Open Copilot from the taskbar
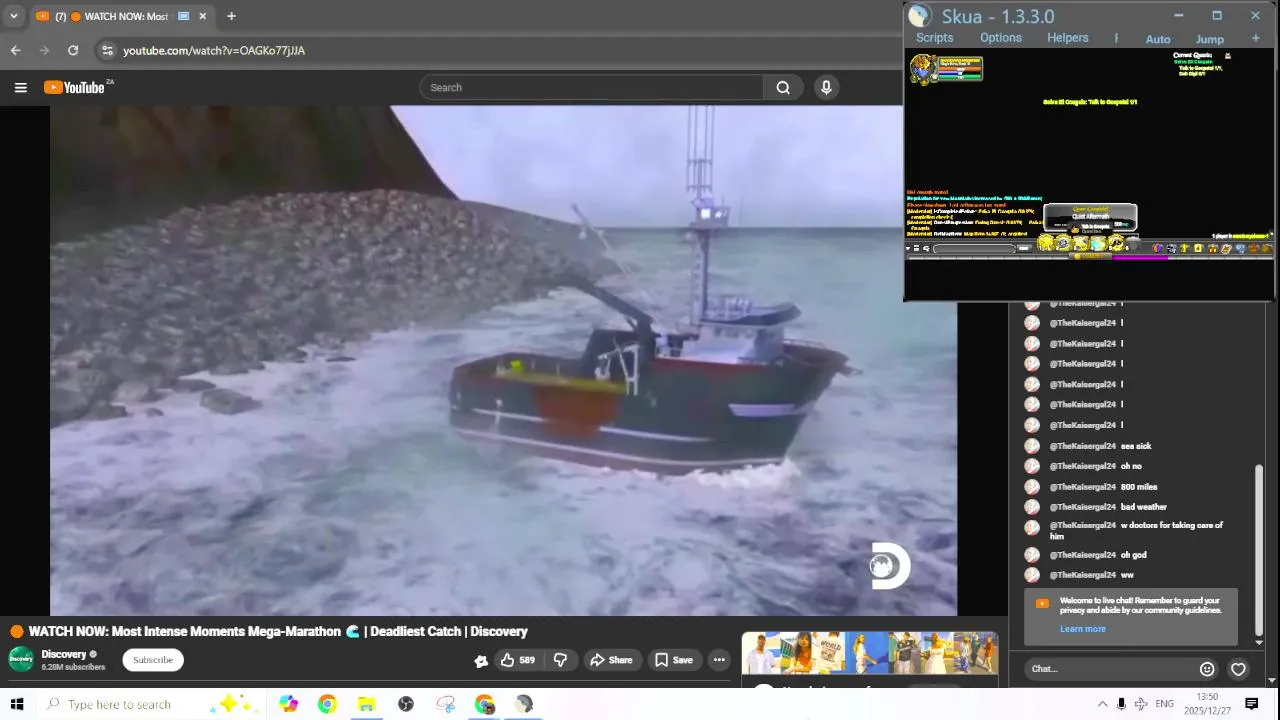The width and height of the screenshot is (1280, 720). click(x=288, y=704)
